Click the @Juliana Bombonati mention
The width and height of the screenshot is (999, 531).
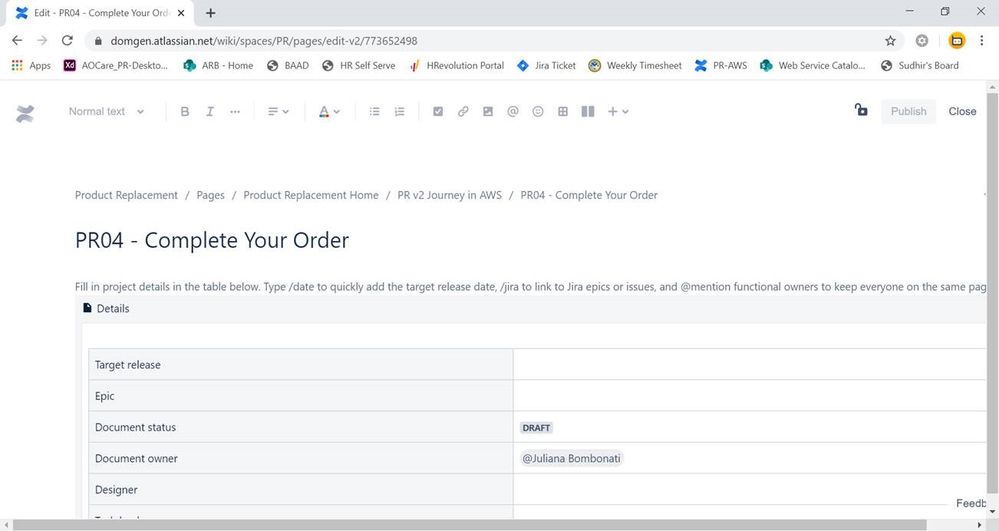[571, 458]
